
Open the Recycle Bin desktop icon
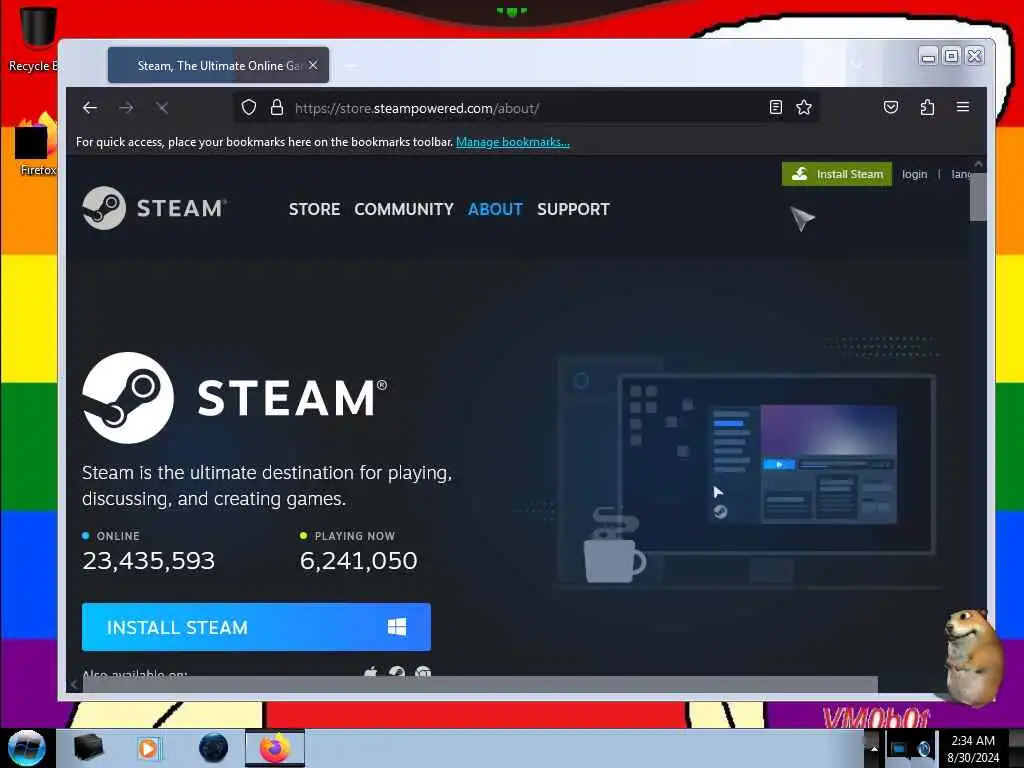click(35, 39)
